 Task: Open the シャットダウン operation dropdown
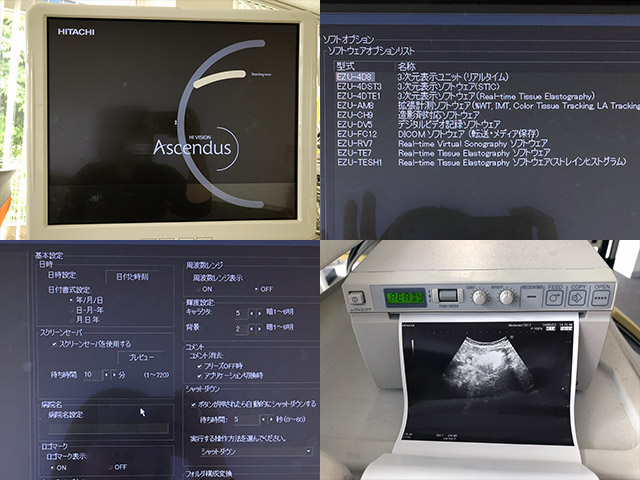tap(256, 451)
